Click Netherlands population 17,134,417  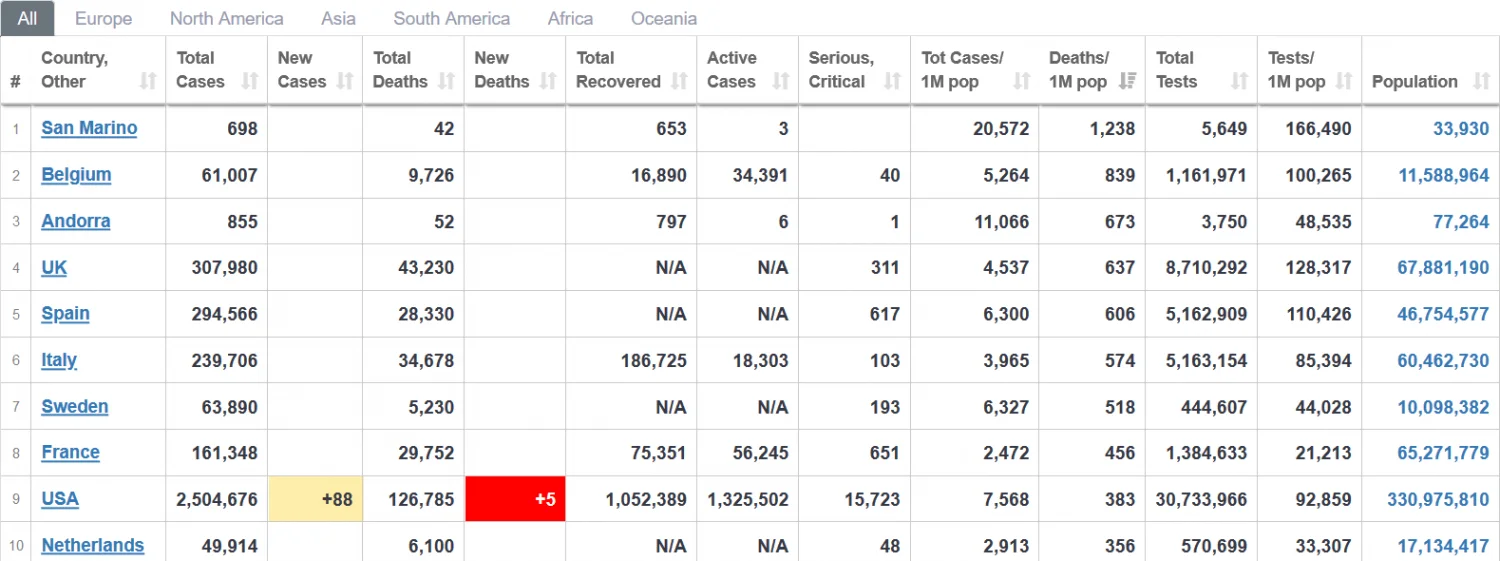click(x=1443, y=545)
